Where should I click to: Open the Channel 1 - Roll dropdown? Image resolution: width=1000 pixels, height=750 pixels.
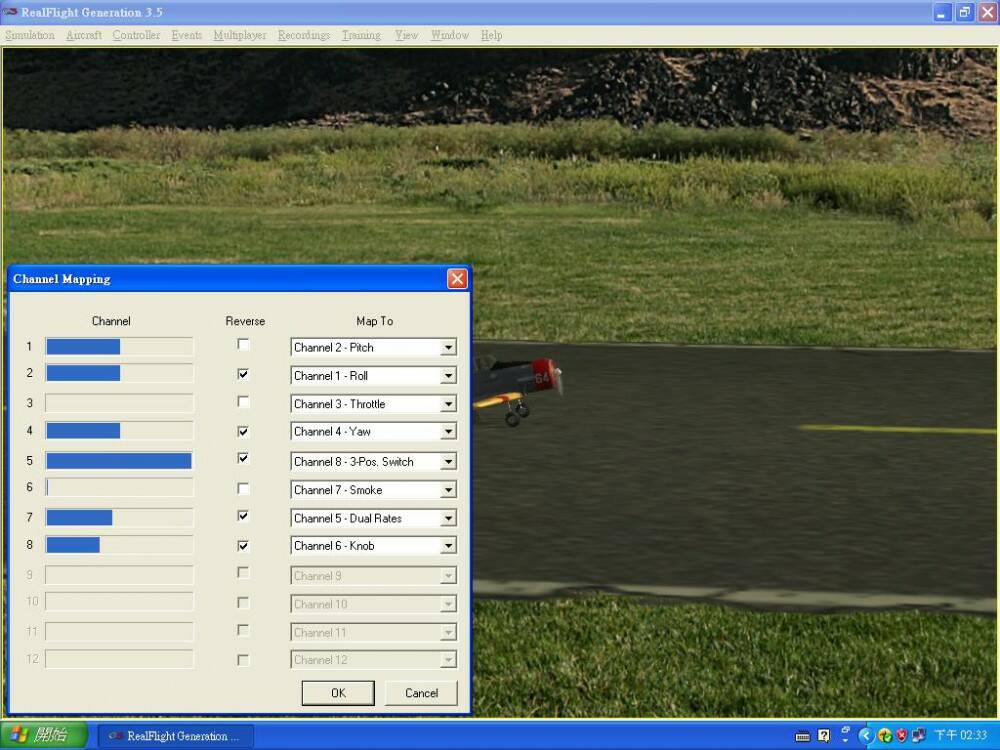[448, 376]
